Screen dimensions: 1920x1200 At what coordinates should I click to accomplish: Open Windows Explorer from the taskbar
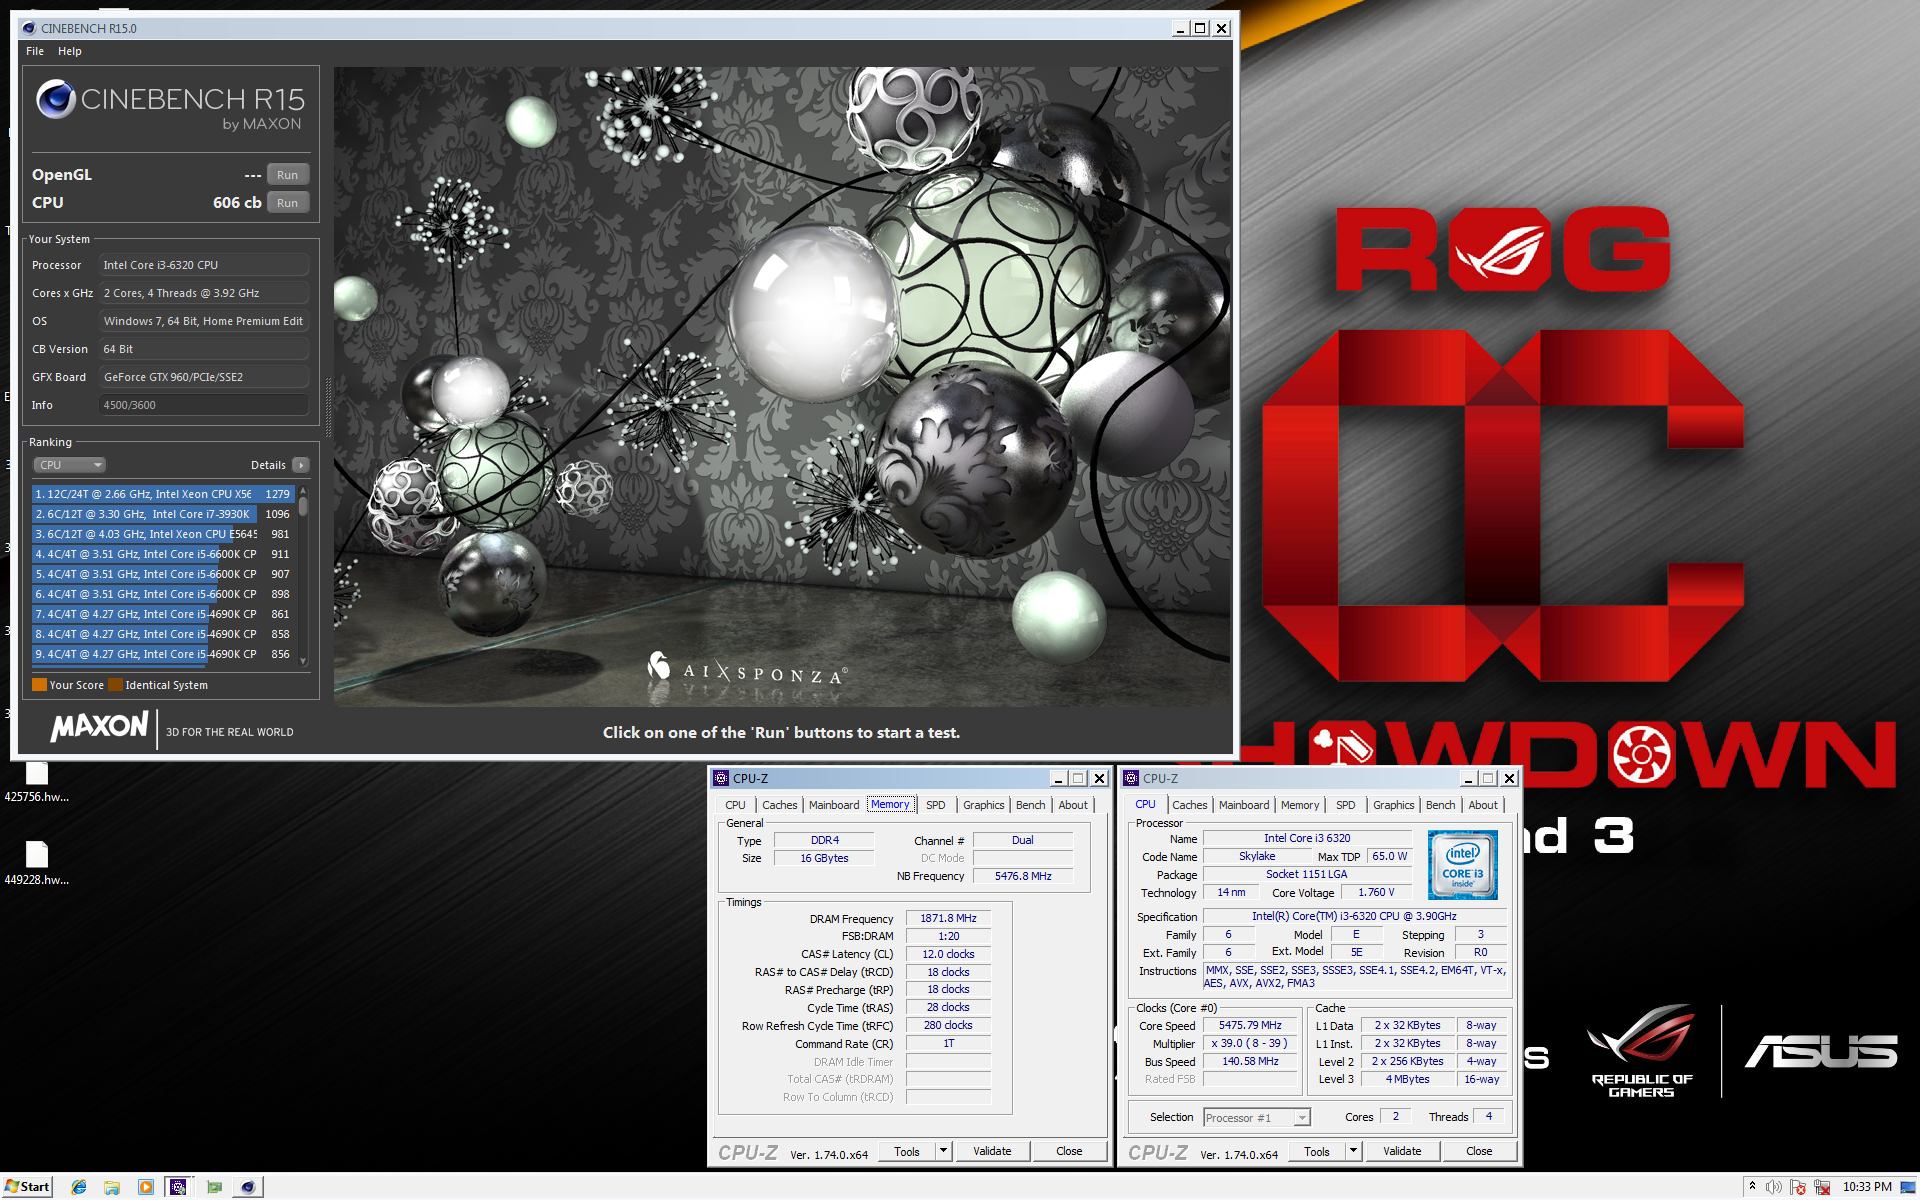point(112,1187)
